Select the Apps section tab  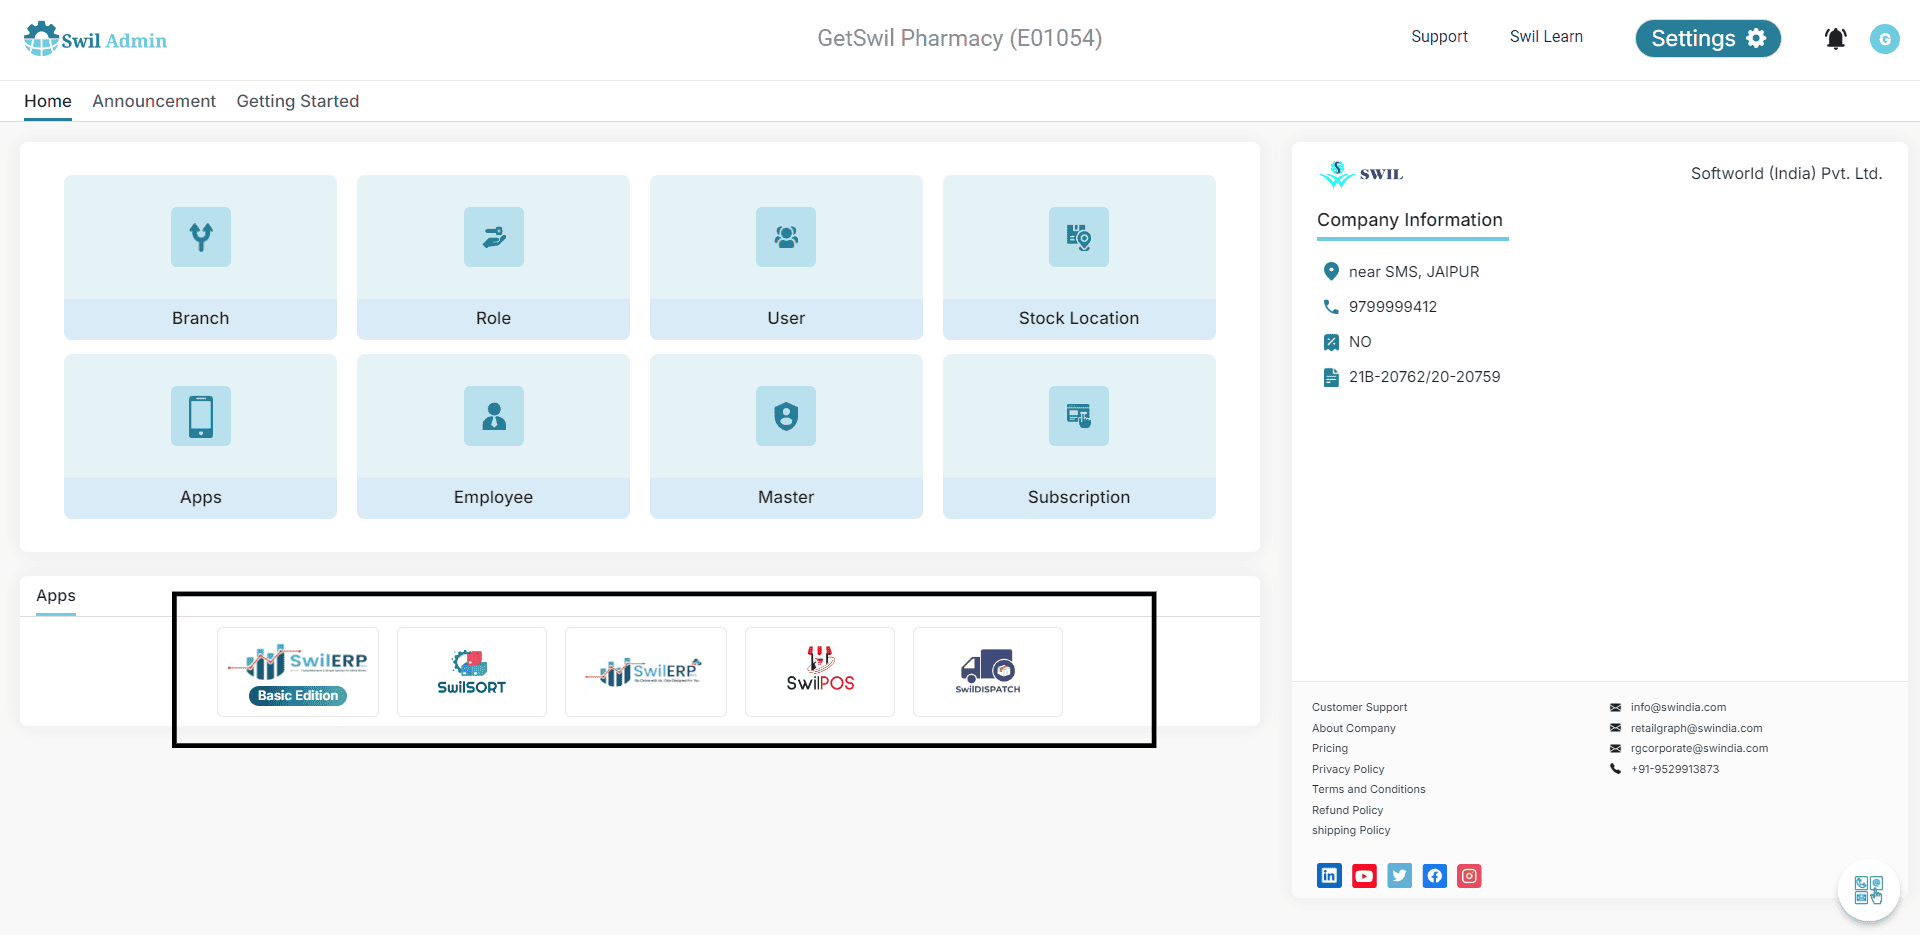[56, 595]
